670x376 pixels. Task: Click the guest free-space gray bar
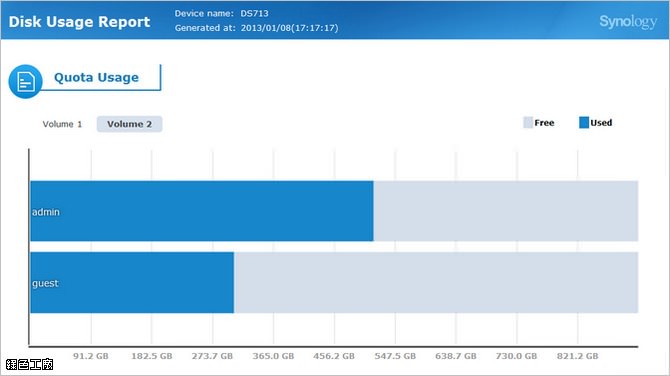click(436, 282)
